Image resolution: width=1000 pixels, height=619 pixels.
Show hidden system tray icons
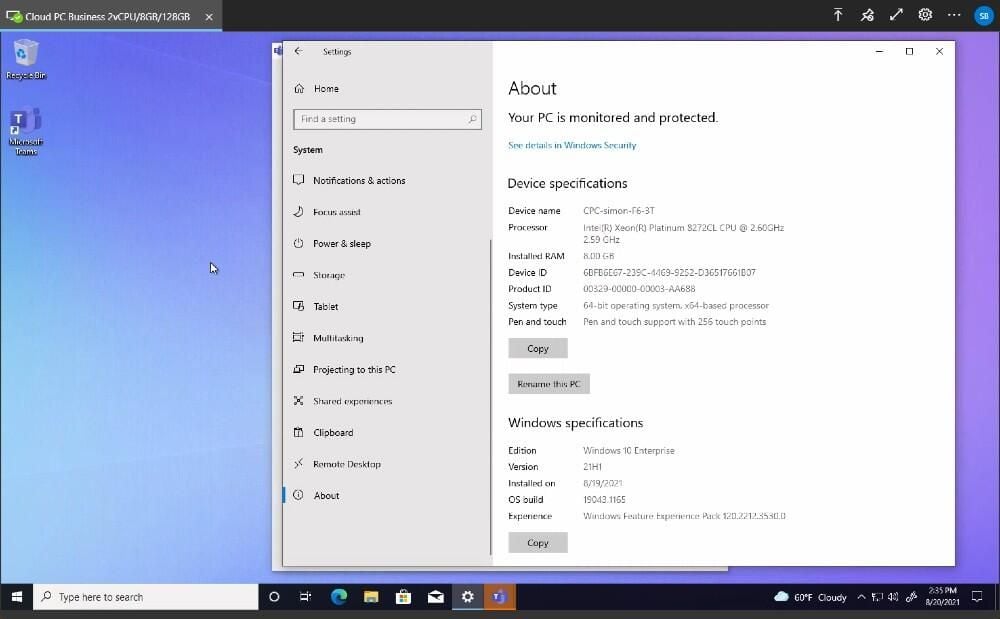[861, 597]
